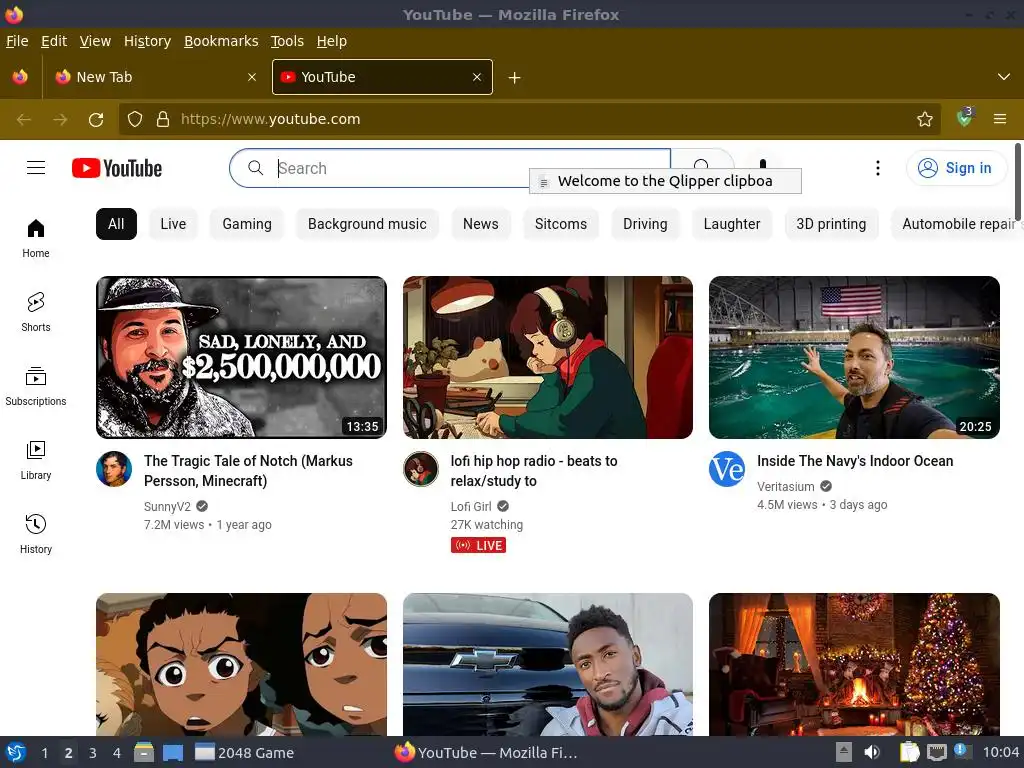1024x768 pixels.
Task: Select the Gaming filter chip
Action: coord(247,224)
